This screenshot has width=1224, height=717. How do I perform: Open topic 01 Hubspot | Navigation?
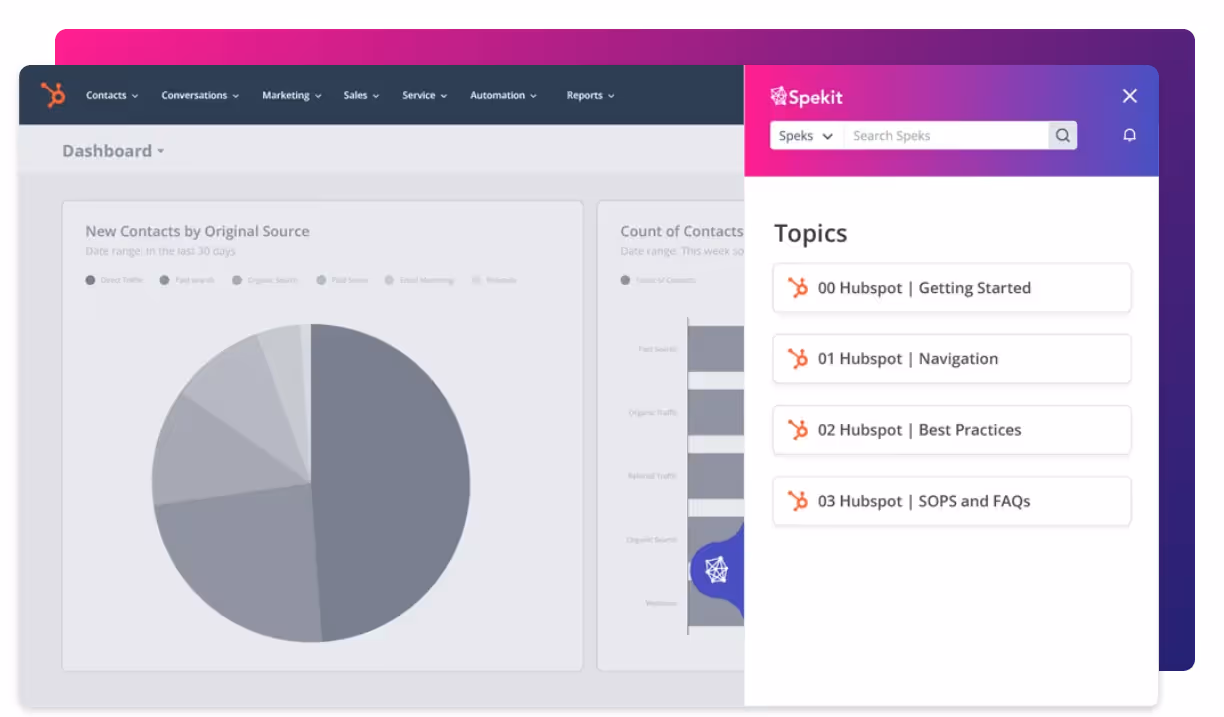pos(952,359)
